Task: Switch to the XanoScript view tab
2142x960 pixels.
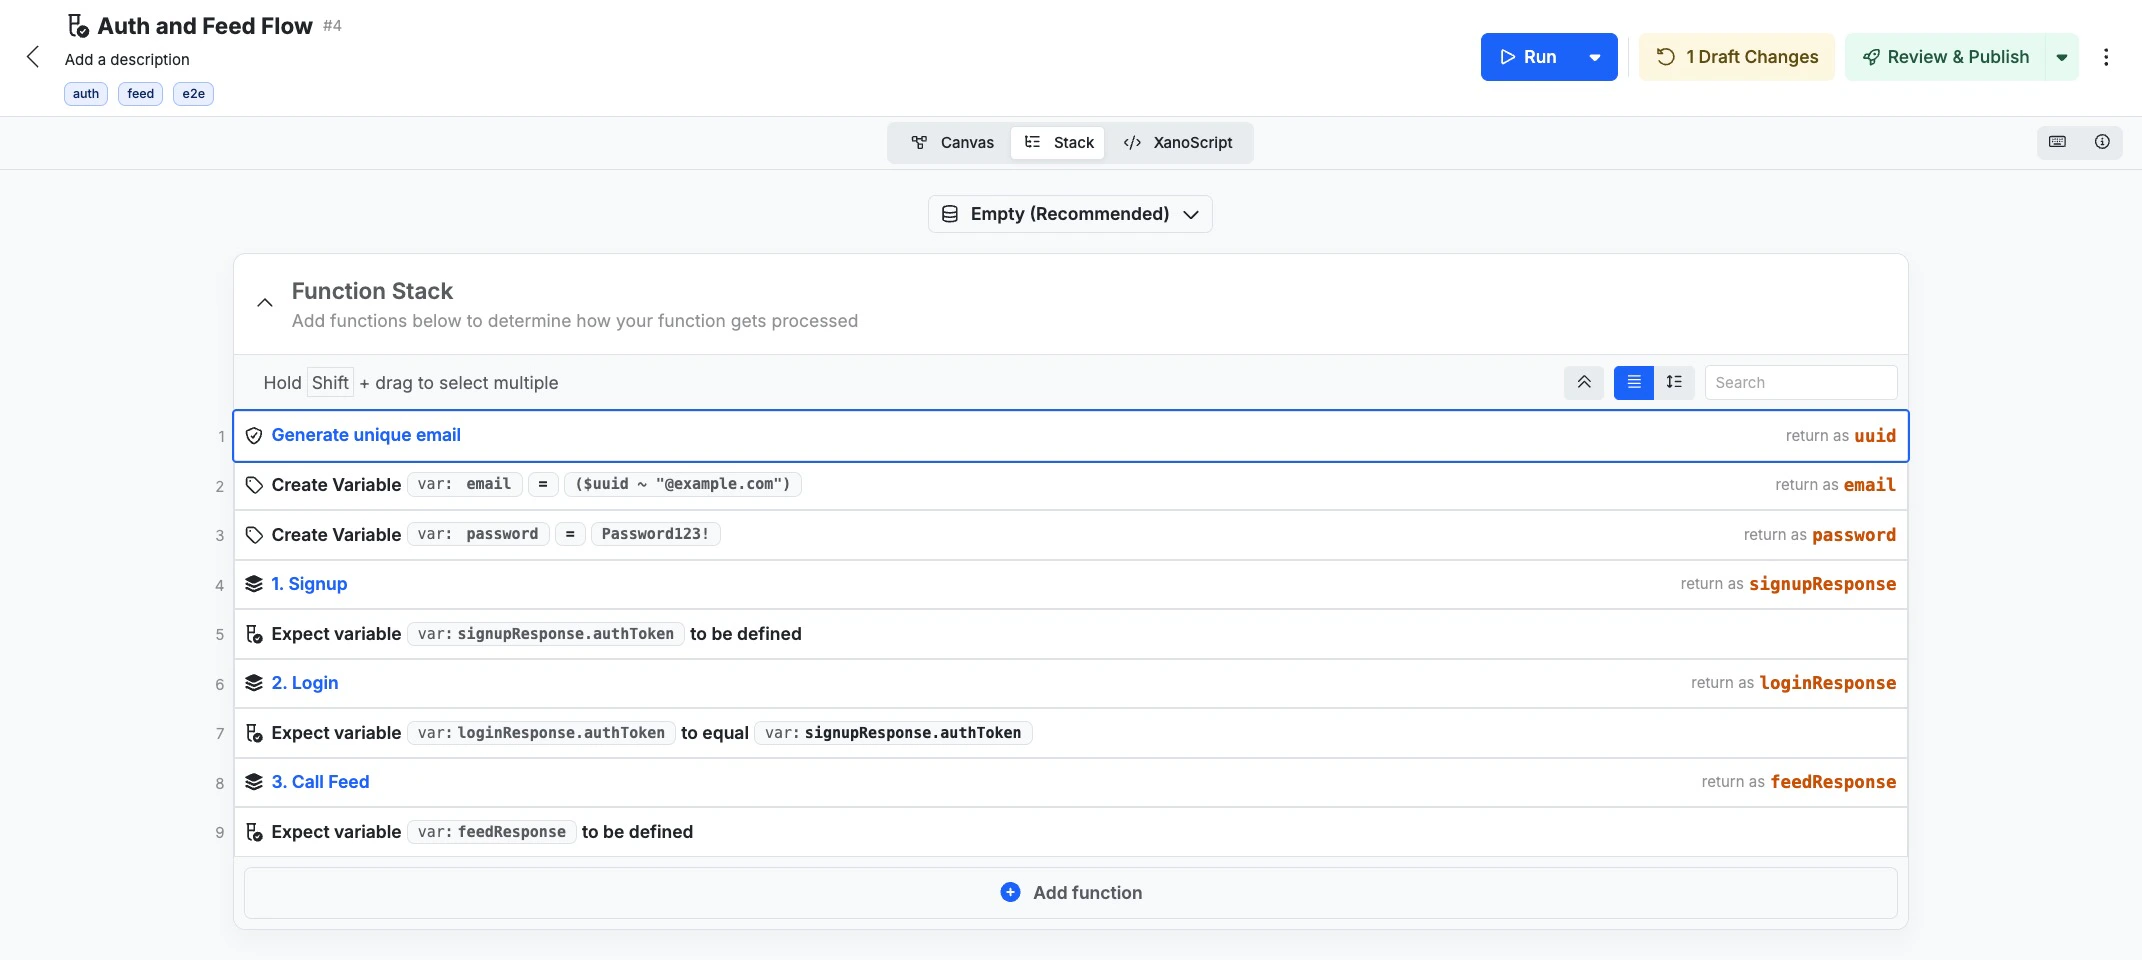Action: (1178, 143)
